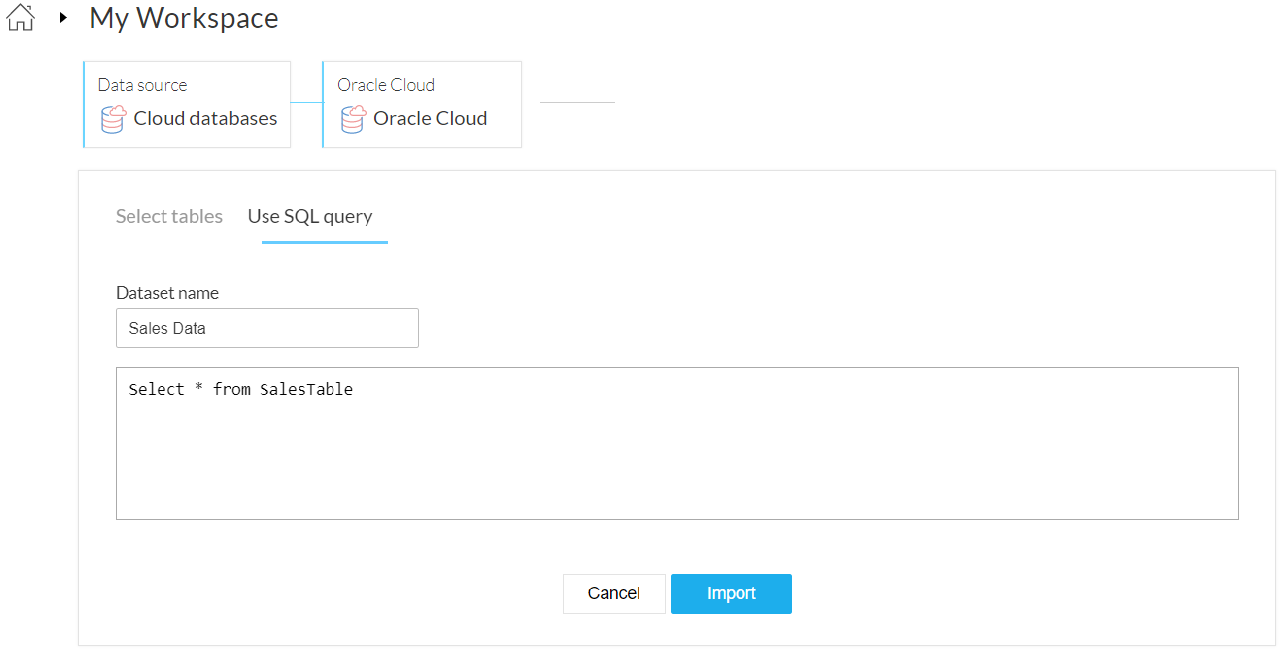Click the large "Oracle Cloud" step label
This screenshot has height=661, width=1288.
point(430,118)
